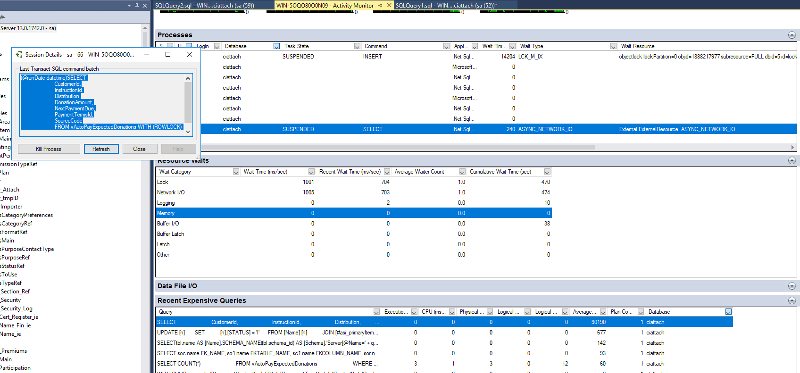Open Database column filter in Processes grid
The image size is (800, 373).
276,46
